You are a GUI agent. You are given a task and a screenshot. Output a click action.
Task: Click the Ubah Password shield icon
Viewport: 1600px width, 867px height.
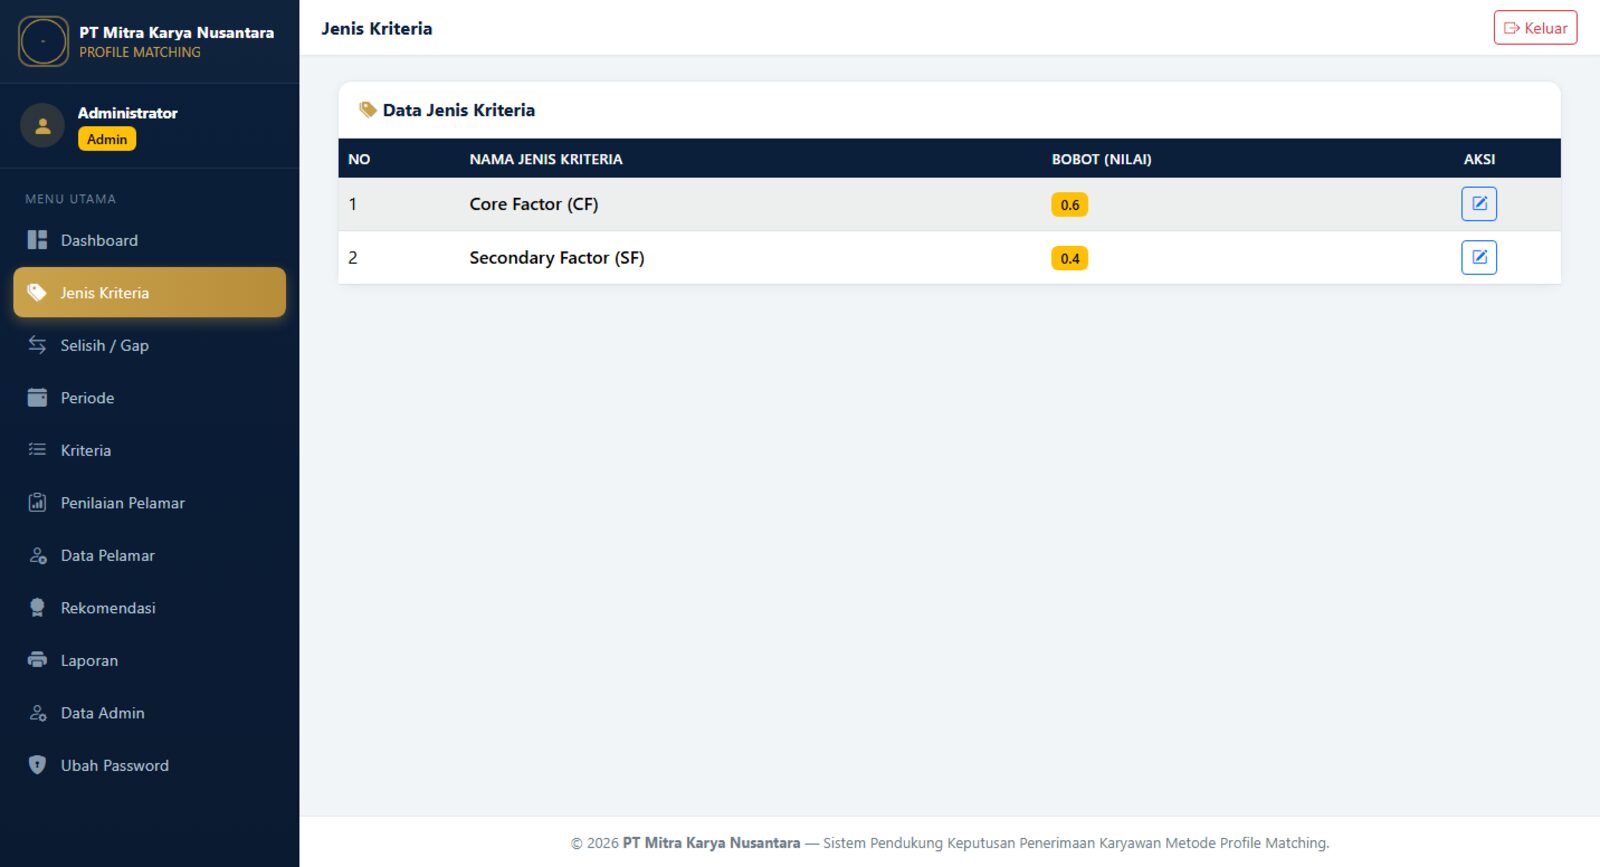click(x=37, y=765)
